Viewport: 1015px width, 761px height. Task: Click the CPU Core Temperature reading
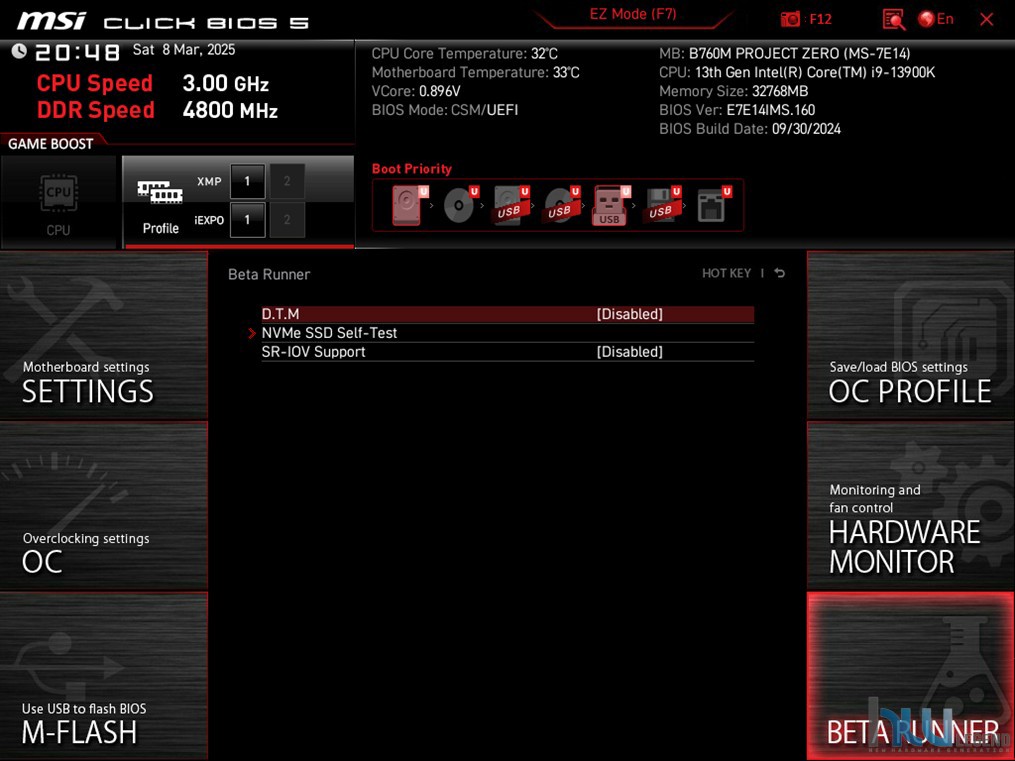tap(465, 54)
